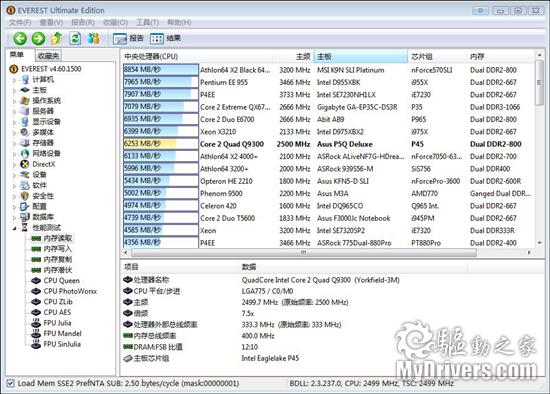
Task: Toggle the status bar checkbox
Action: [x=11, y=383]
